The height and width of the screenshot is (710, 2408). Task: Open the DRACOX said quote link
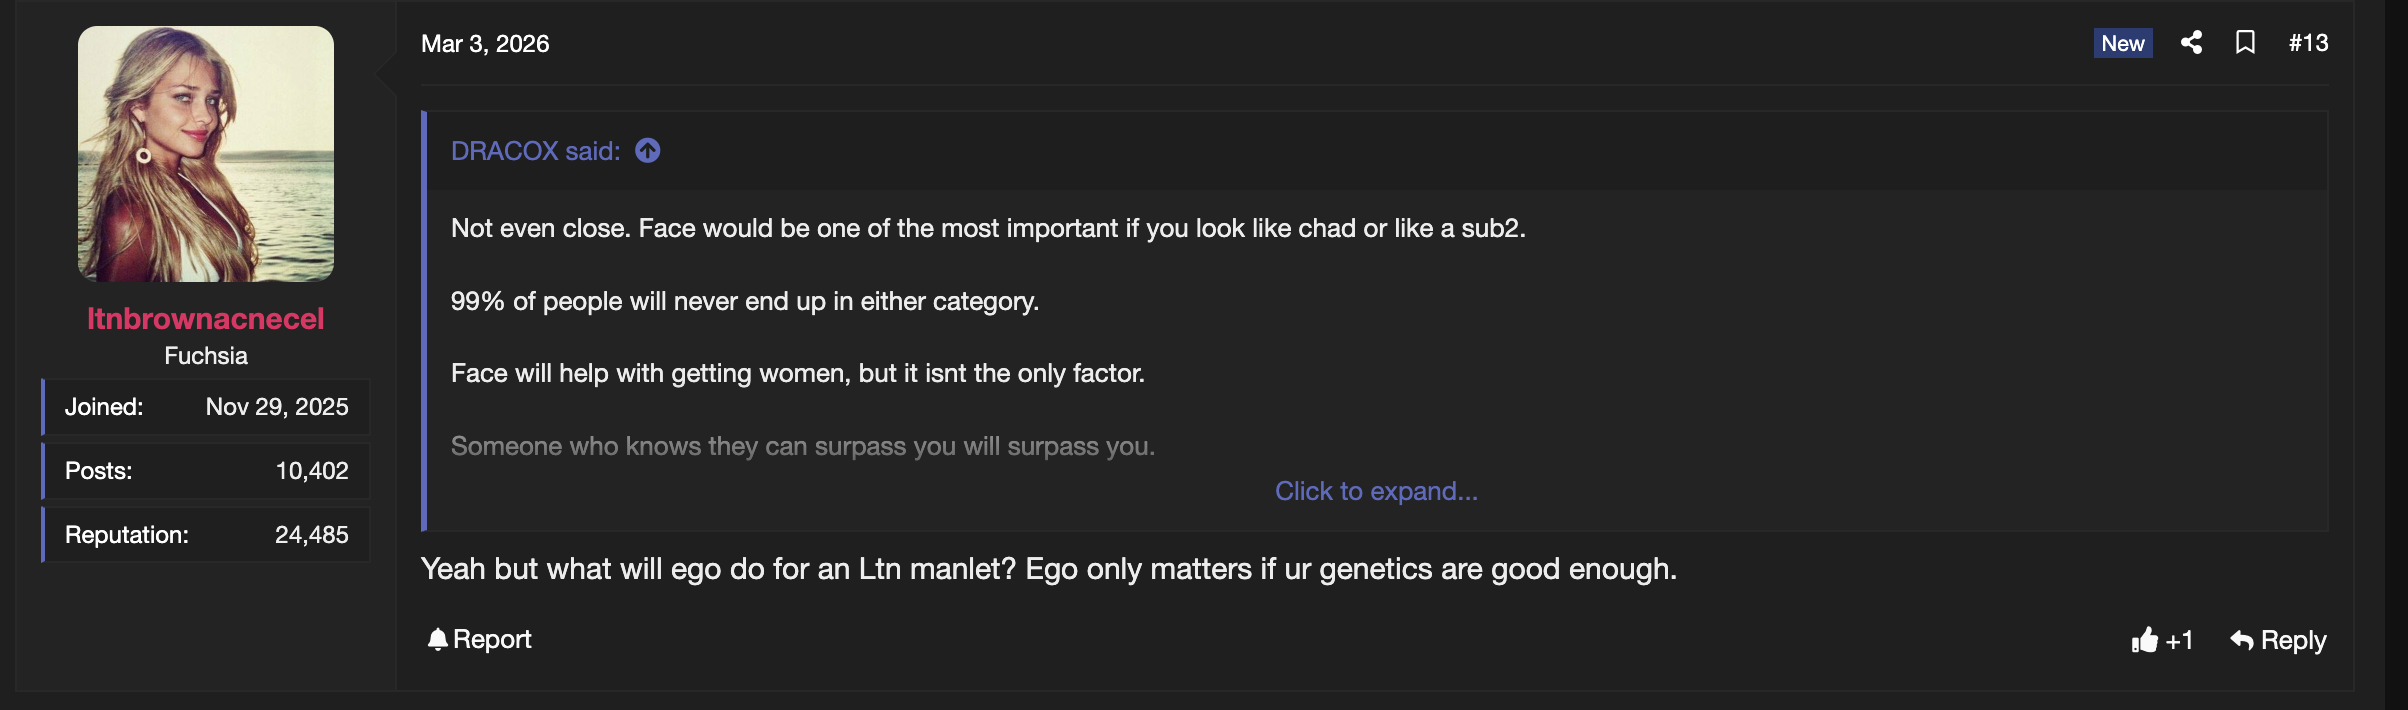pos(535,151)
